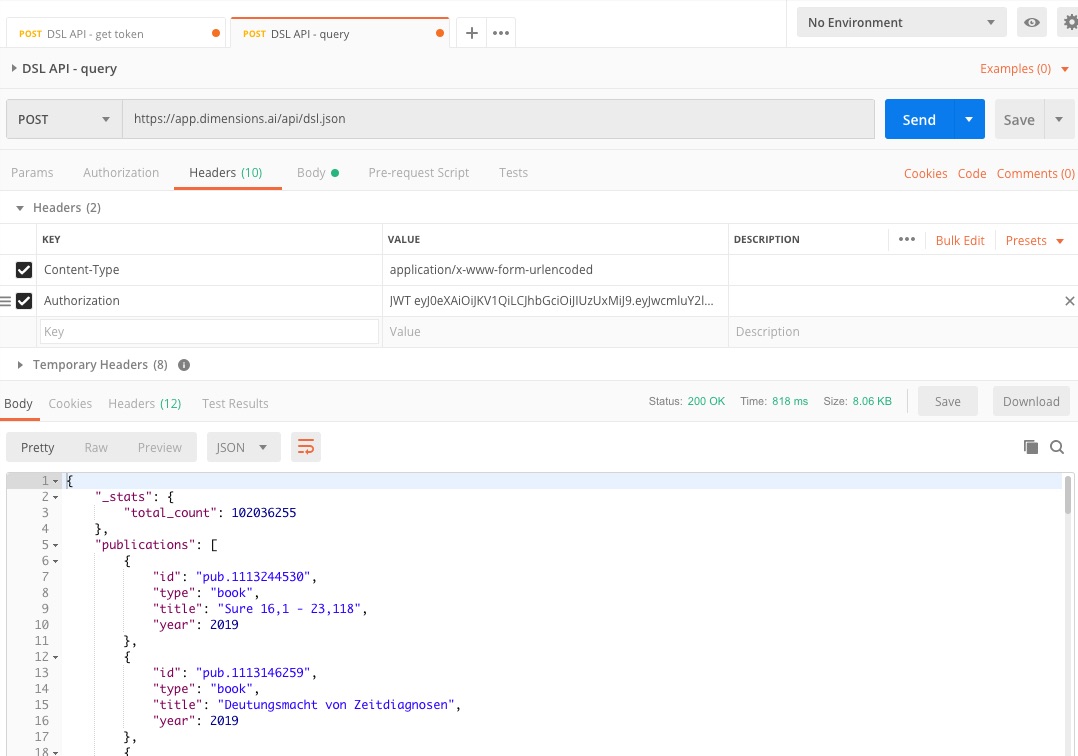This screenshot has height=756, width=1078.
Task: Switch response view to Preview
Action: coord(160,447)
